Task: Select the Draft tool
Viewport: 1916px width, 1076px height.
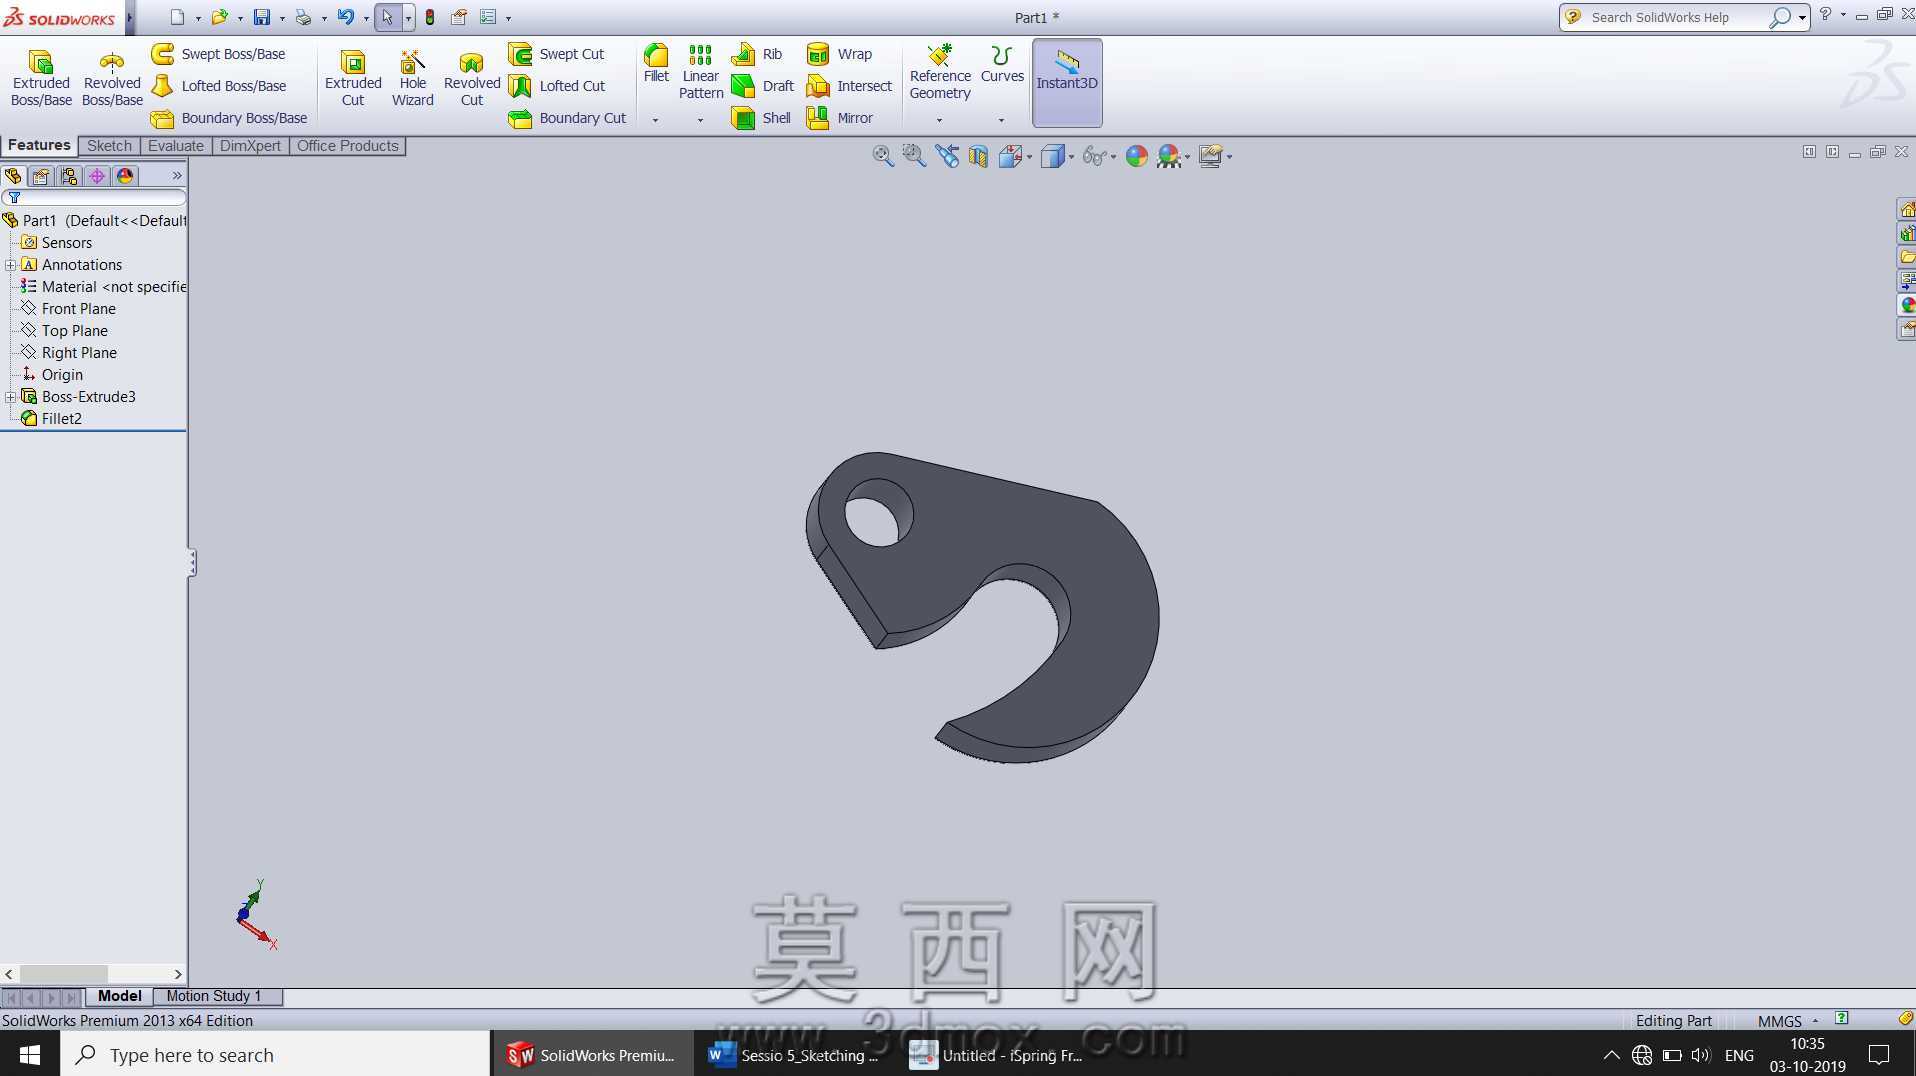Action: pos(763,86)
